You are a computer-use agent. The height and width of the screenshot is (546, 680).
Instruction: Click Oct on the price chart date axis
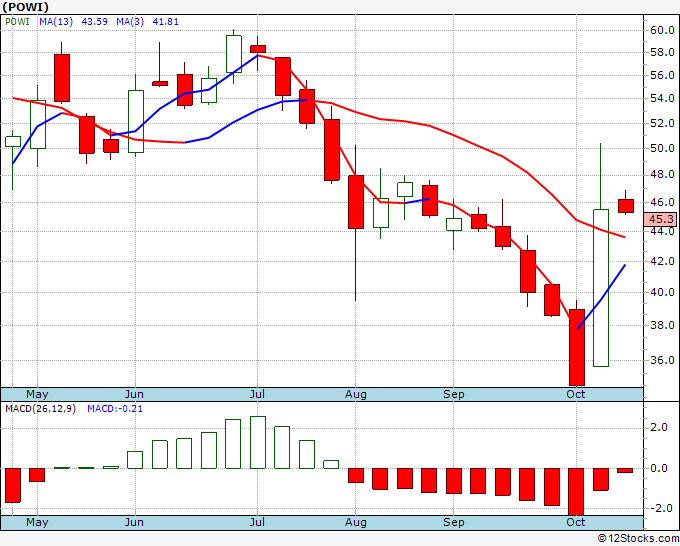click(576, 394)
